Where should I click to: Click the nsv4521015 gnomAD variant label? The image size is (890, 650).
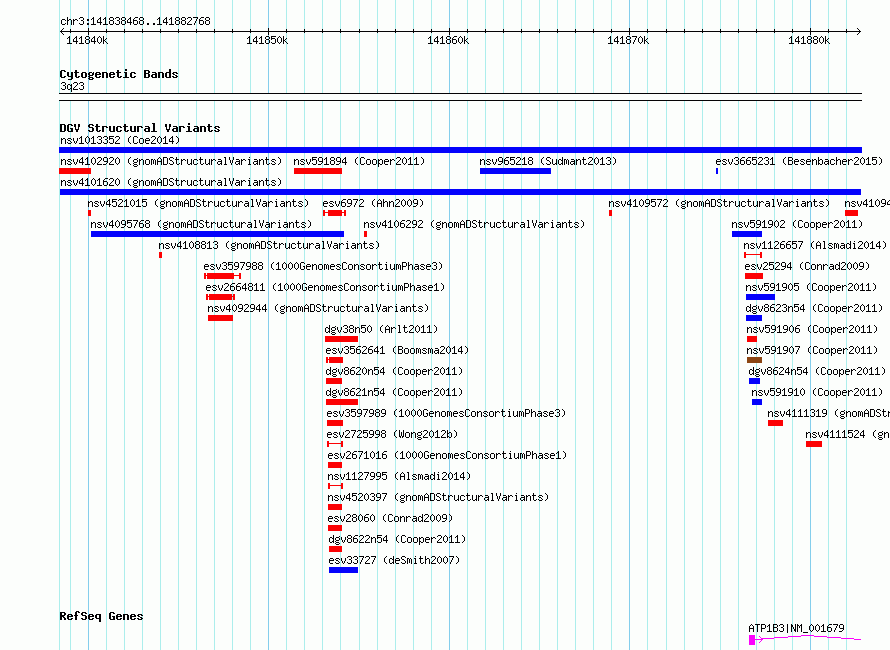tap(198, 203)
